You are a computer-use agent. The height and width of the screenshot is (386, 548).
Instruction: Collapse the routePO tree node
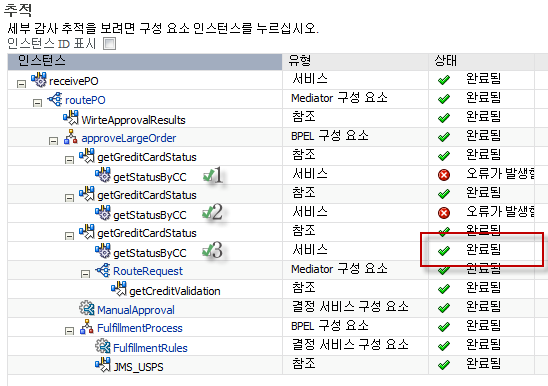(x=37, y=103)
